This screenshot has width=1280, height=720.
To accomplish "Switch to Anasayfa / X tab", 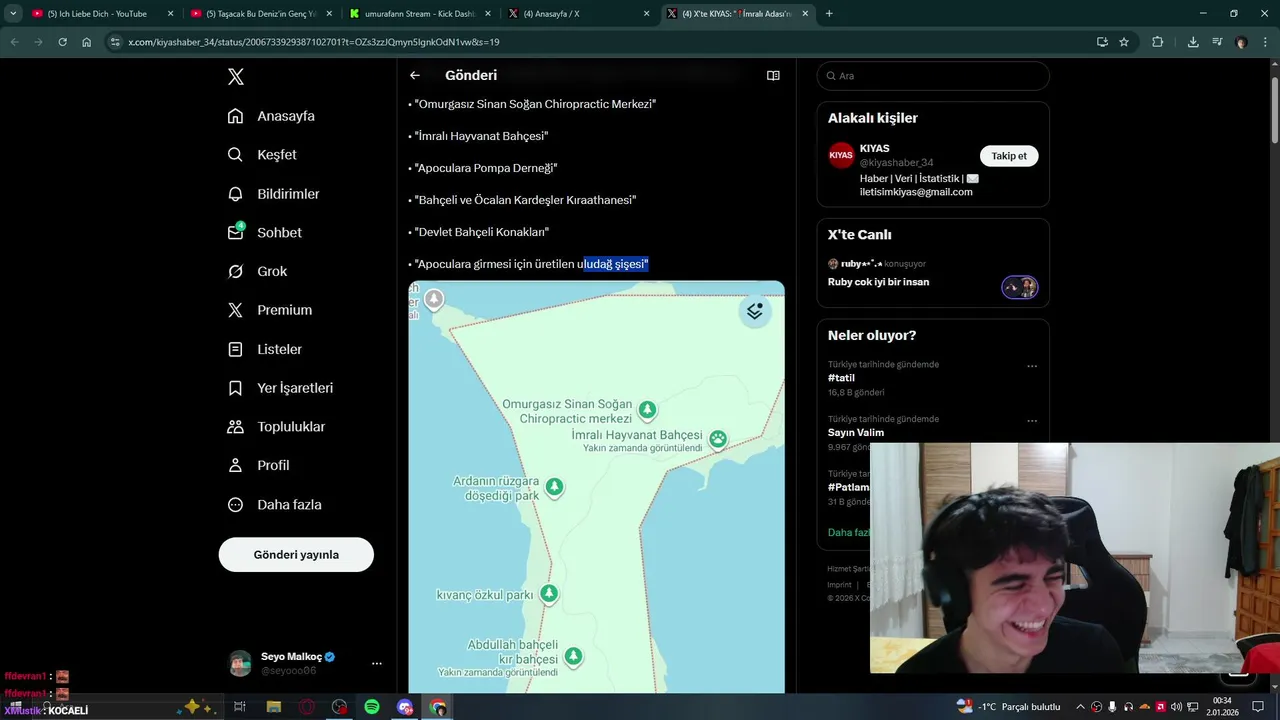I will (579, 14).
